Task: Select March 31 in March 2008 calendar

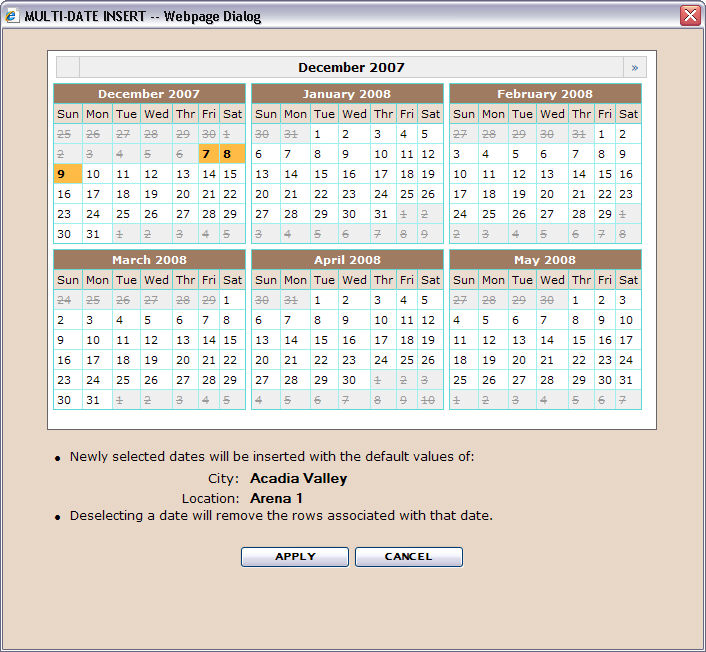Action: click(97, 400)
